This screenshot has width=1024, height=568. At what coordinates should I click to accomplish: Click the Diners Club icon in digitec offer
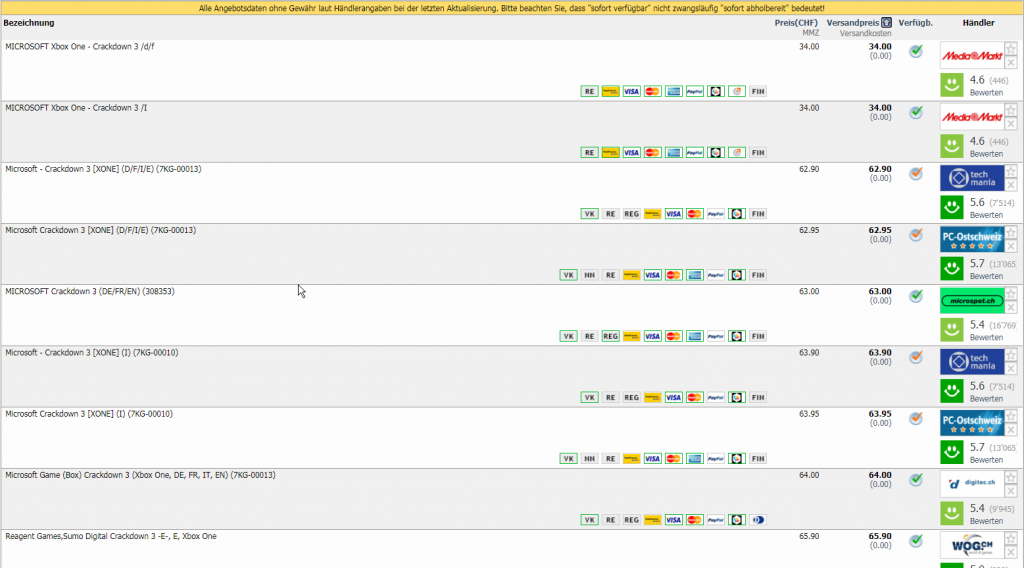758,520
